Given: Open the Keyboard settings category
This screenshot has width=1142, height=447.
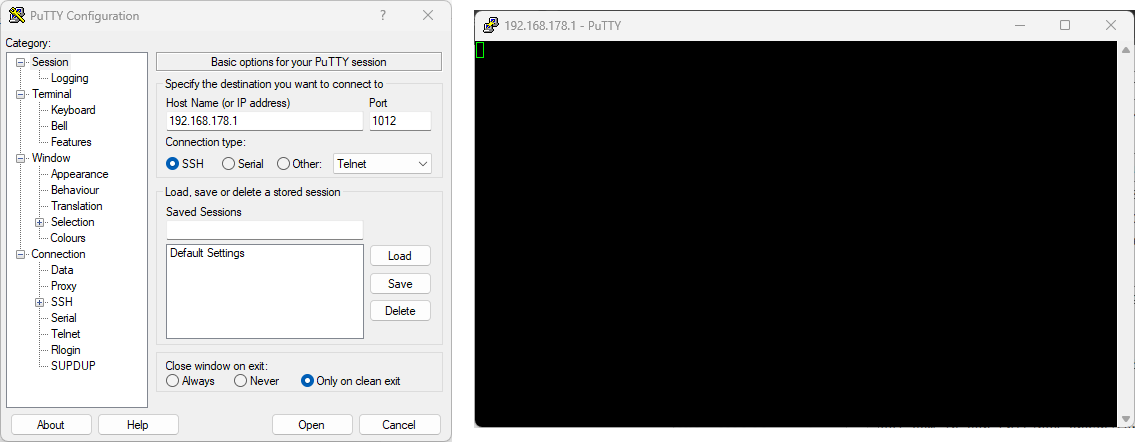Looking at the screenshot, I should [x=73, y=111].
